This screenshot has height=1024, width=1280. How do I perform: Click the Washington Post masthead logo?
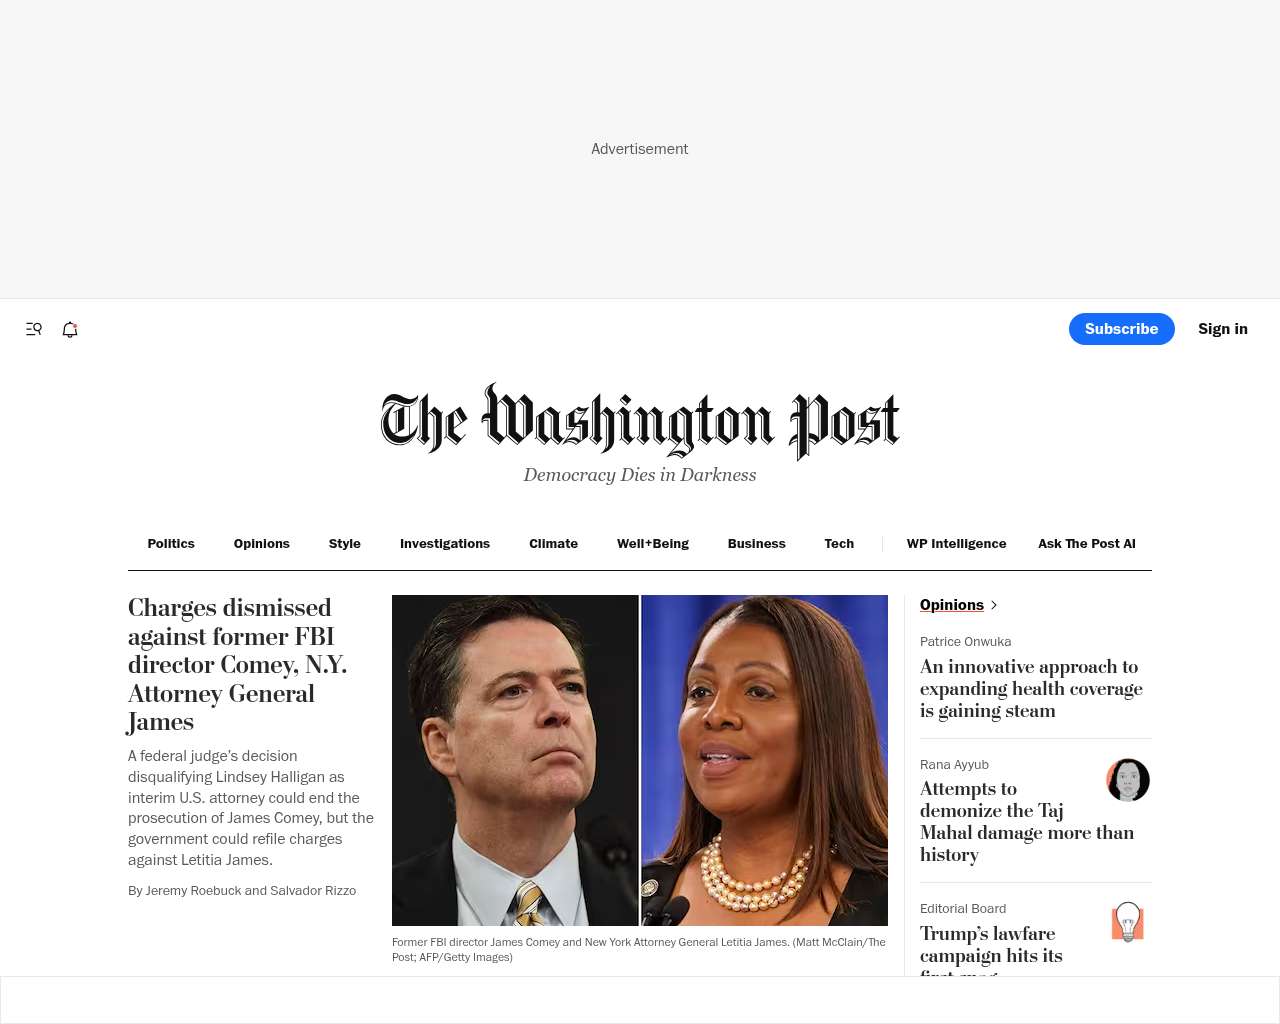(640, 421)
